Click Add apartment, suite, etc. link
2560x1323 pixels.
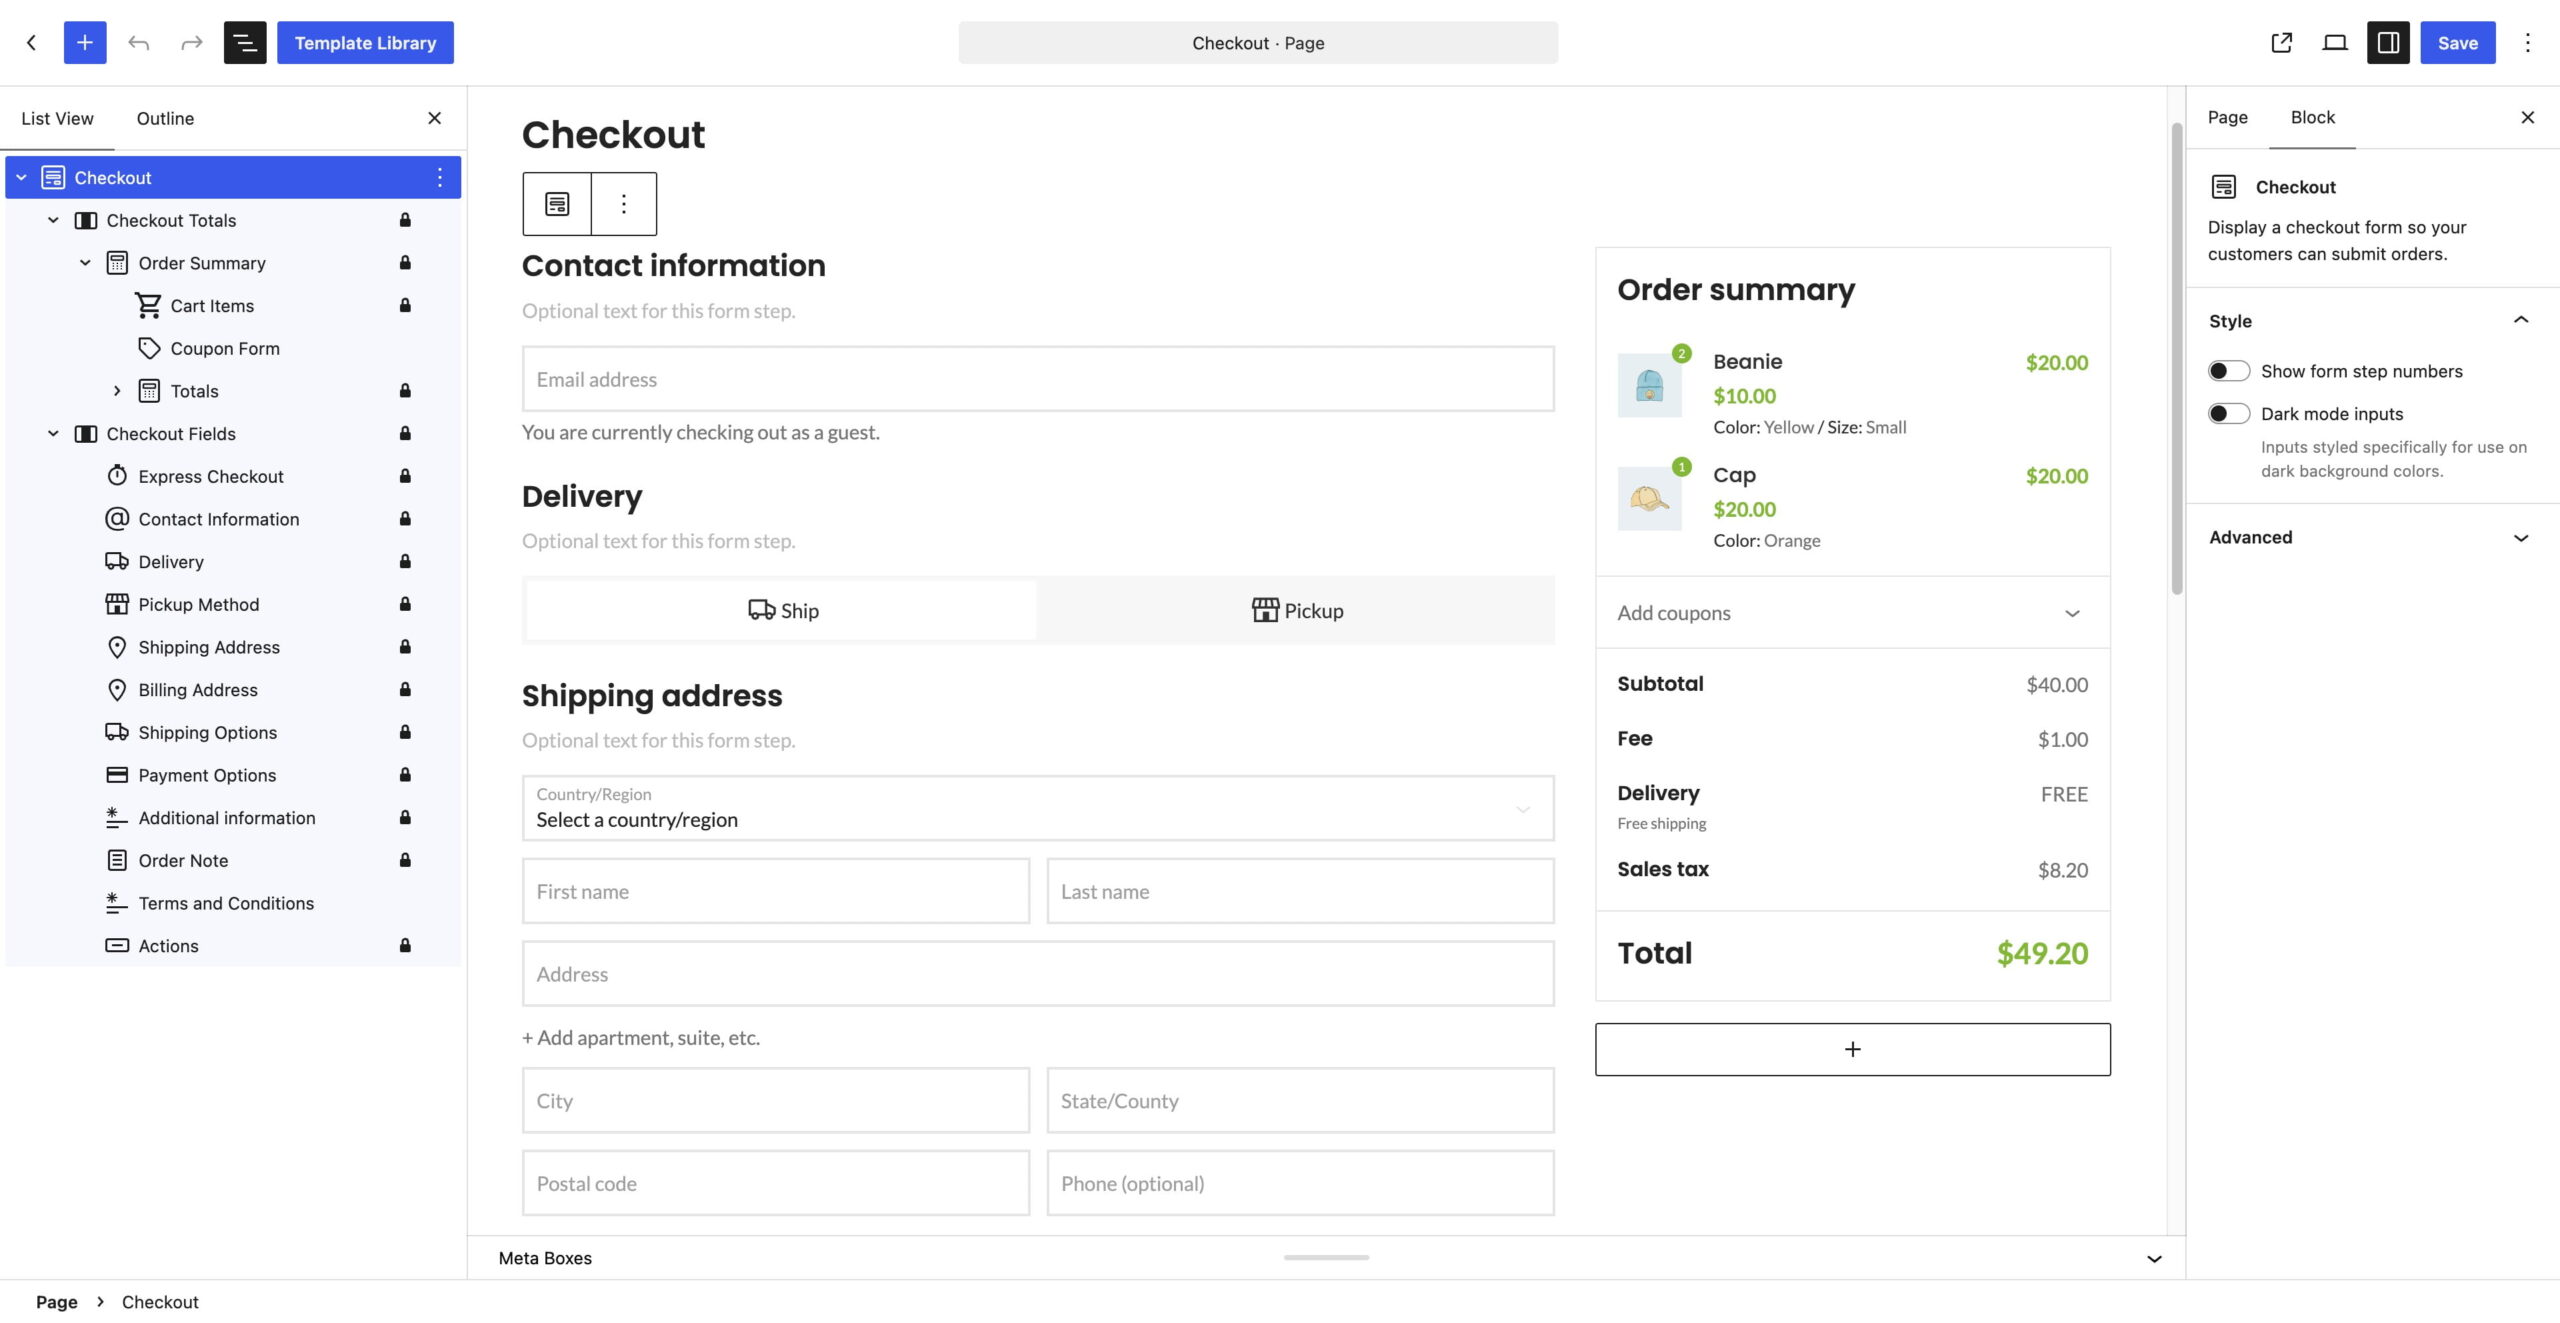click(x=641, y=1037)
